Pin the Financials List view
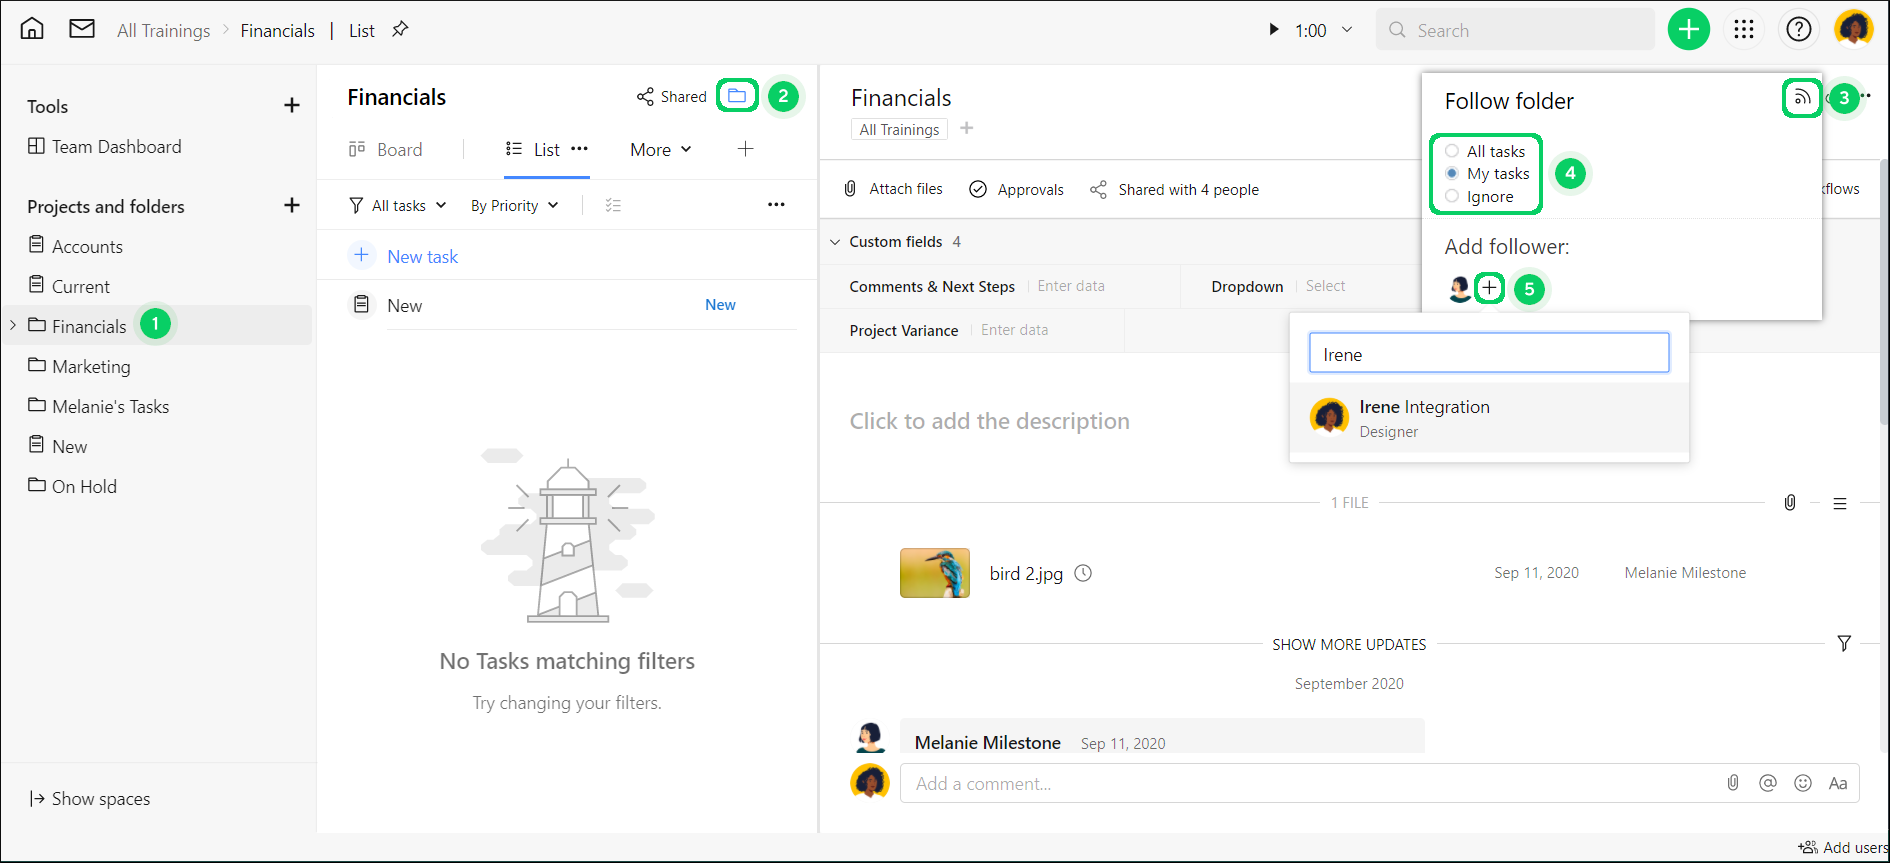 click(400, 29)
